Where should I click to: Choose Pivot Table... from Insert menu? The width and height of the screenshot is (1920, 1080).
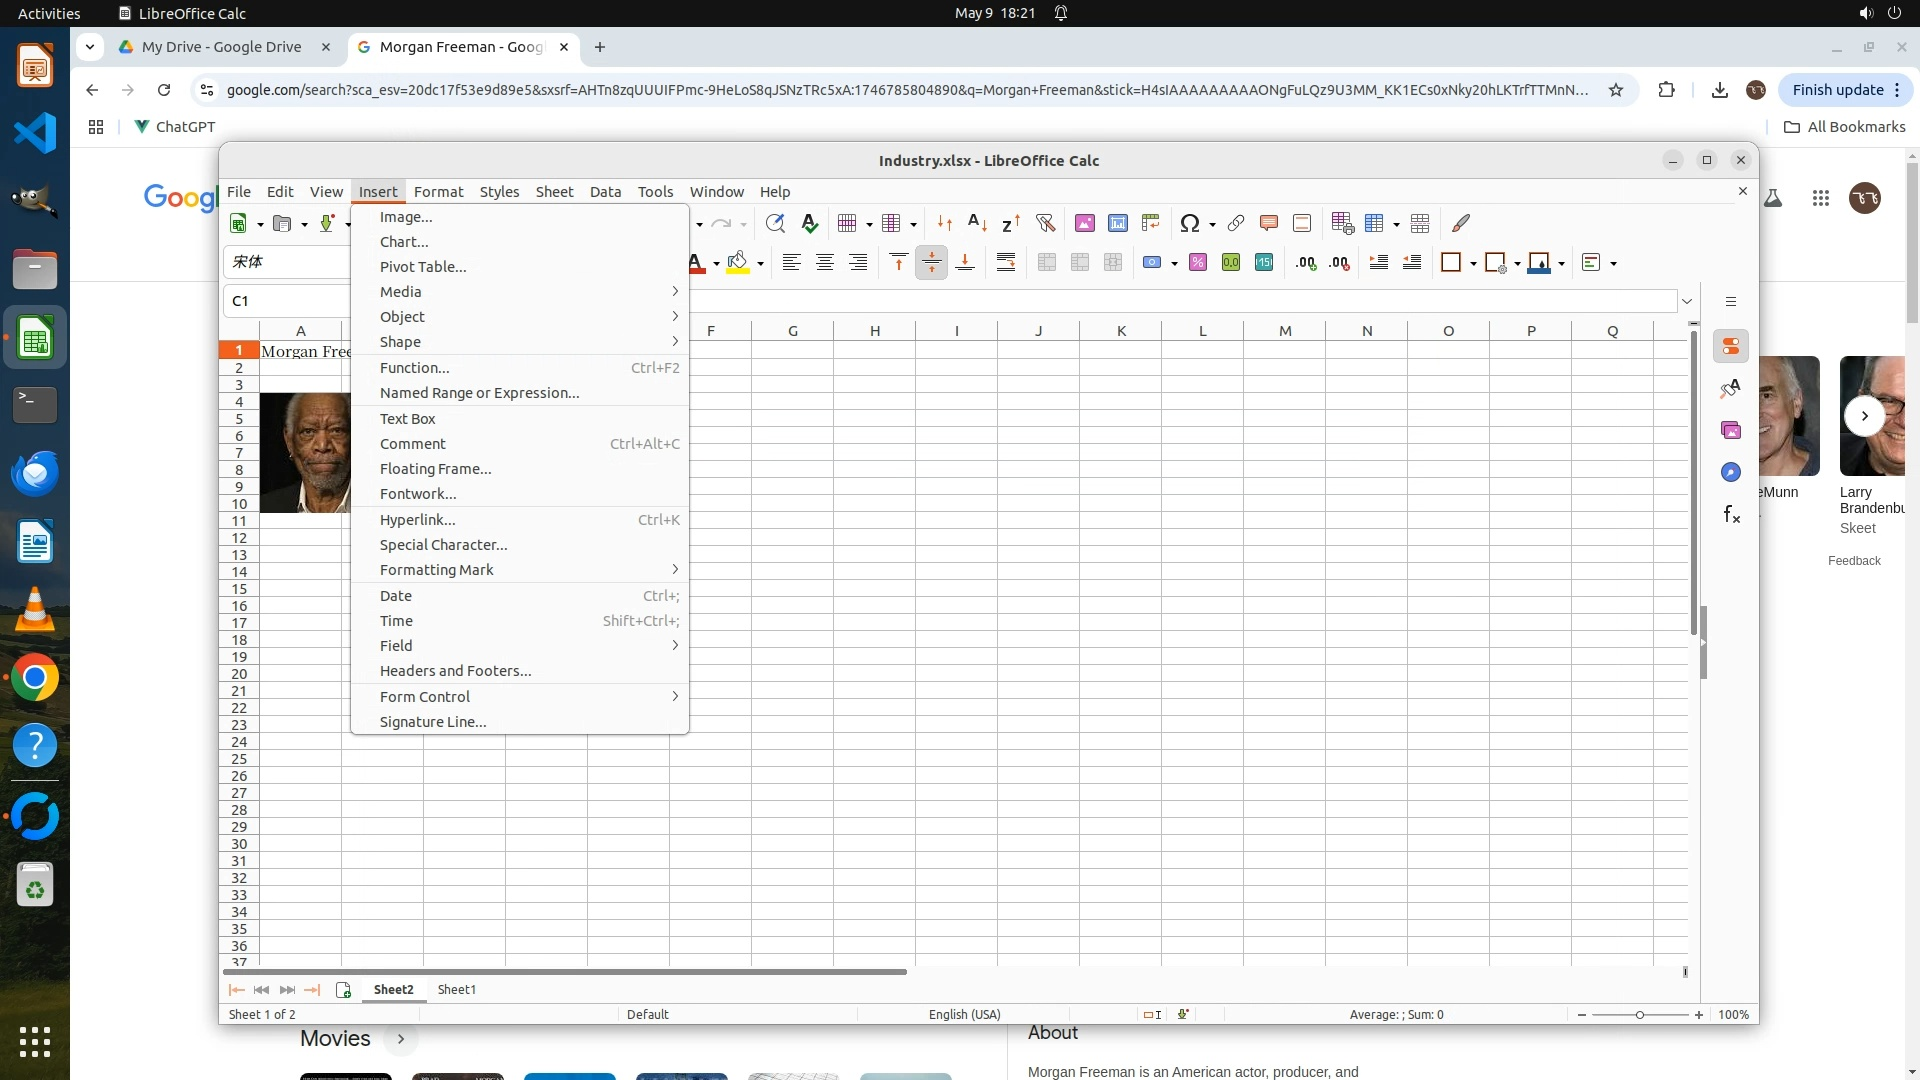click(423, 267)
